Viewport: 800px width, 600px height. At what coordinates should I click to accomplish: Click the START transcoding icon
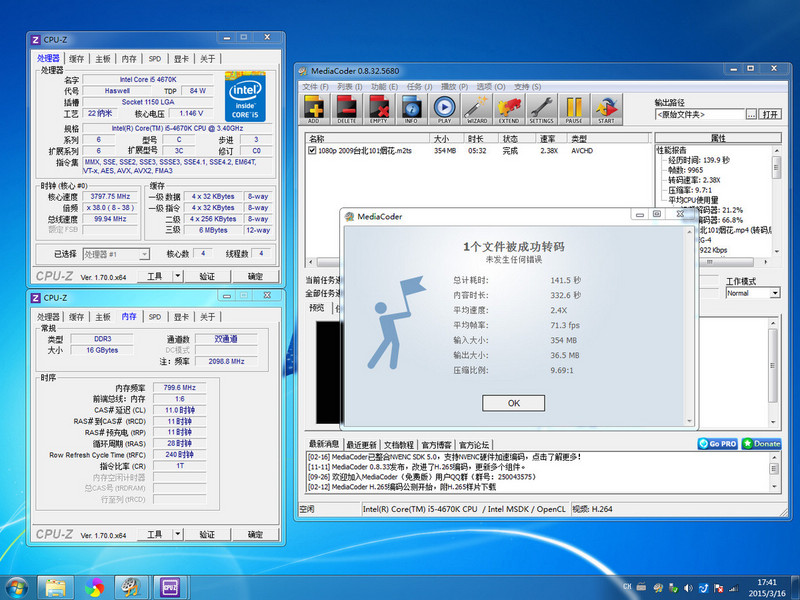(606, 108)
